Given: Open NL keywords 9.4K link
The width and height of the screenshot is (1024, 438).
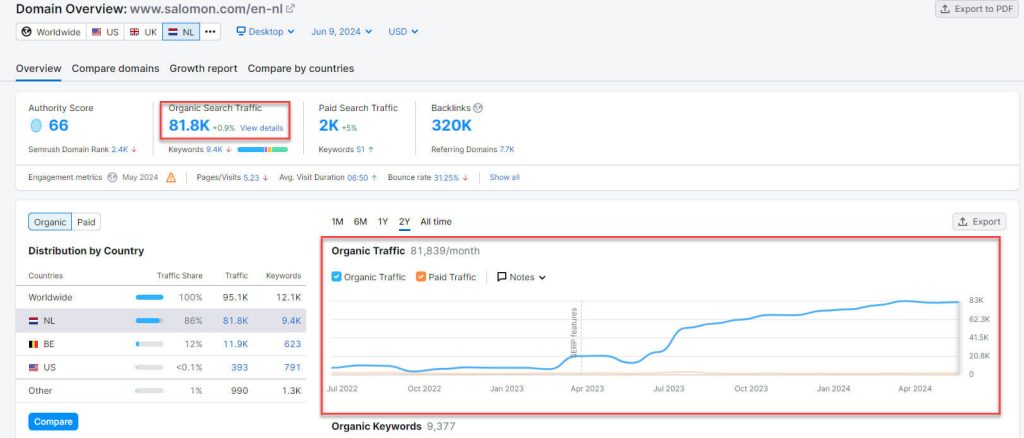Looking at the screenshot, I should pos(291,321).
